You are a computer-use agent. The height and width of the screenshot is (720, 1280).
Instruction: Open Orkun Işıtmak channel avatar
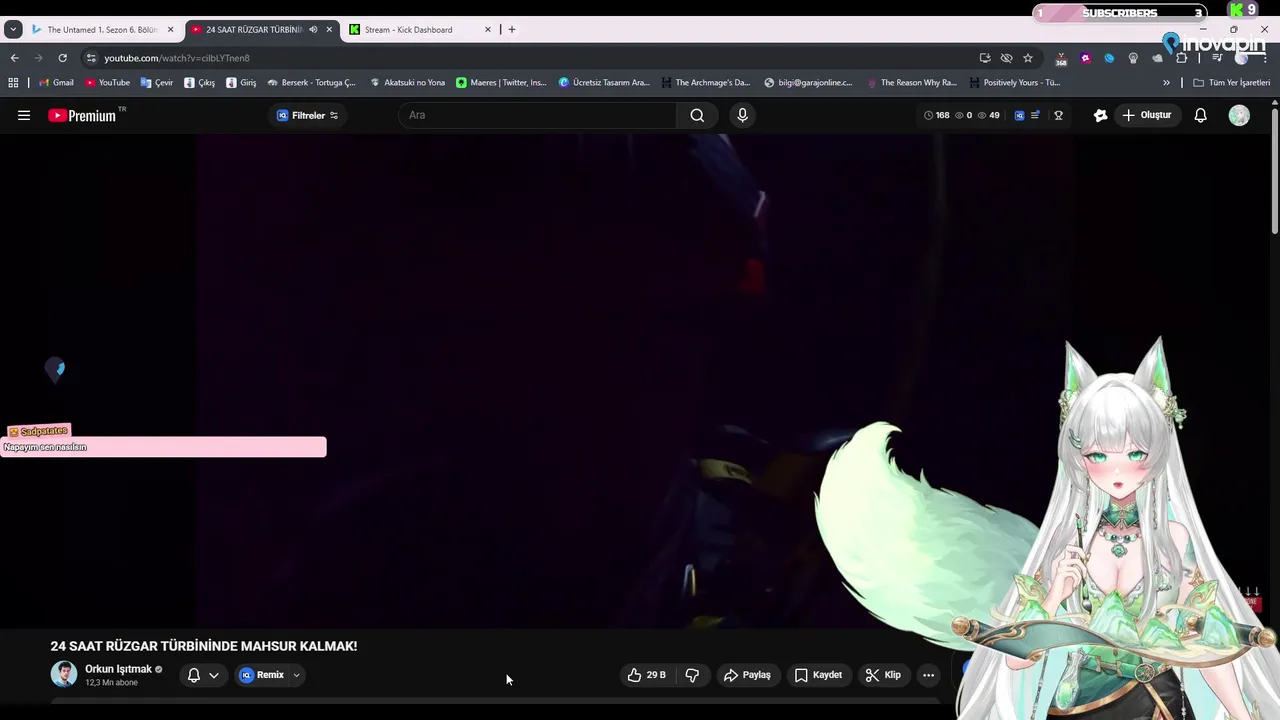tap(64, 675)
